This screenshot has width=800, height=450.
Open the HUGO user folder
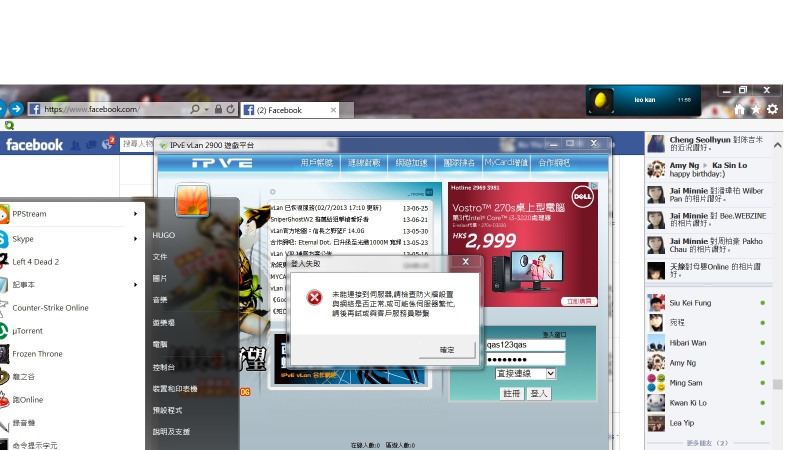163,235
